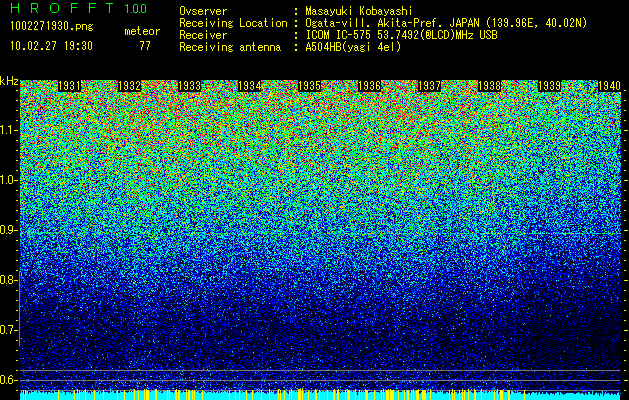Click the 1931 time marker label
Screen dimensions: 629x400
pyautogui.click(x=69, y=86)
